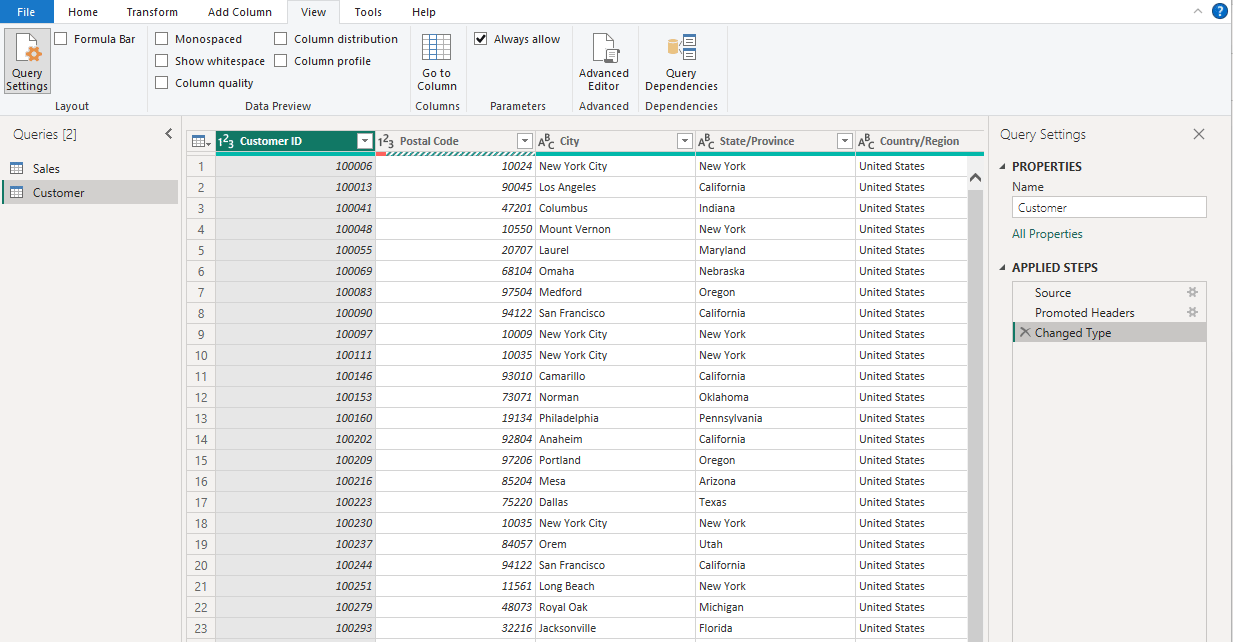The image size is (1233, 642).
Task: Enable Monospaced font checkbox
Action: pos(161,39)
